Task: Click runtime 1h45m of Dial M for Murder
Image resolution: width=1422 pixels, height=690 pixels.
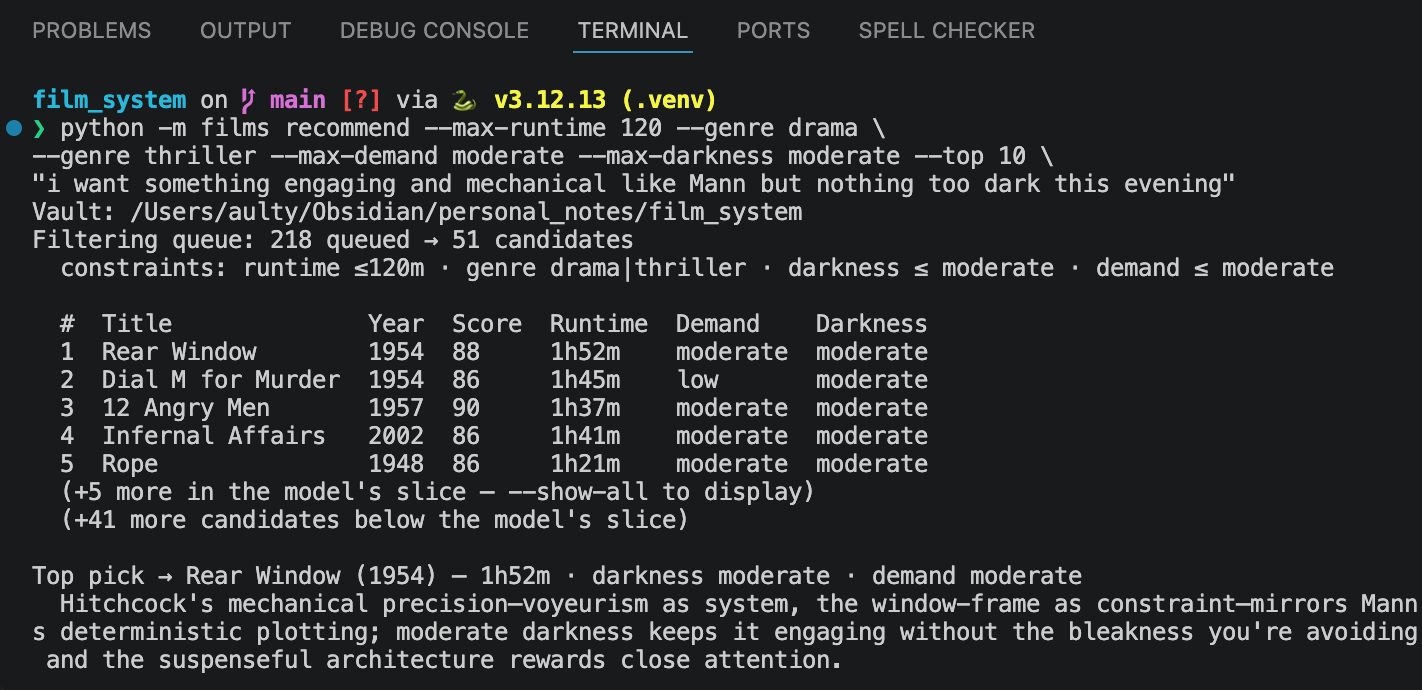Action: click(x=585, y=380)
